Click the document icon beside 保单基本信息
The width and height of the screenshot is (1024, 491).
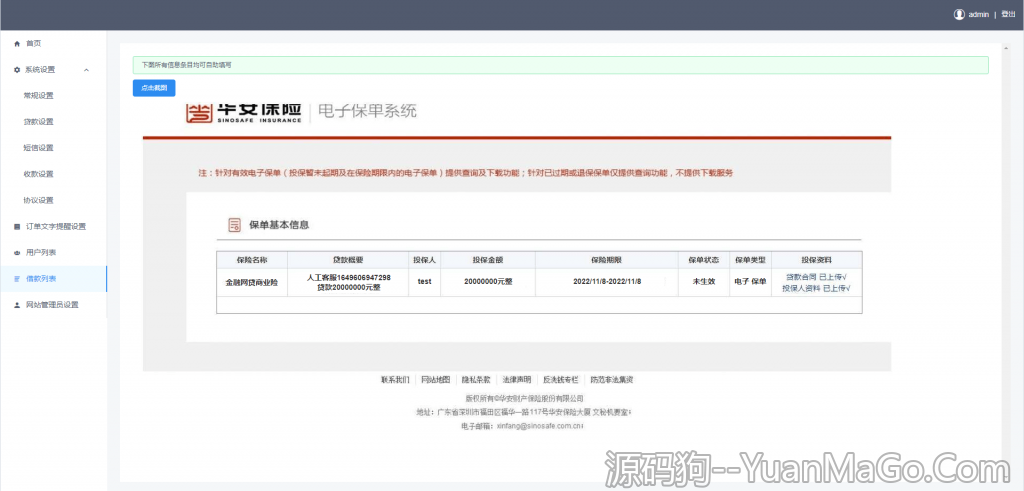pyautogui.click(x=234, y=225)
